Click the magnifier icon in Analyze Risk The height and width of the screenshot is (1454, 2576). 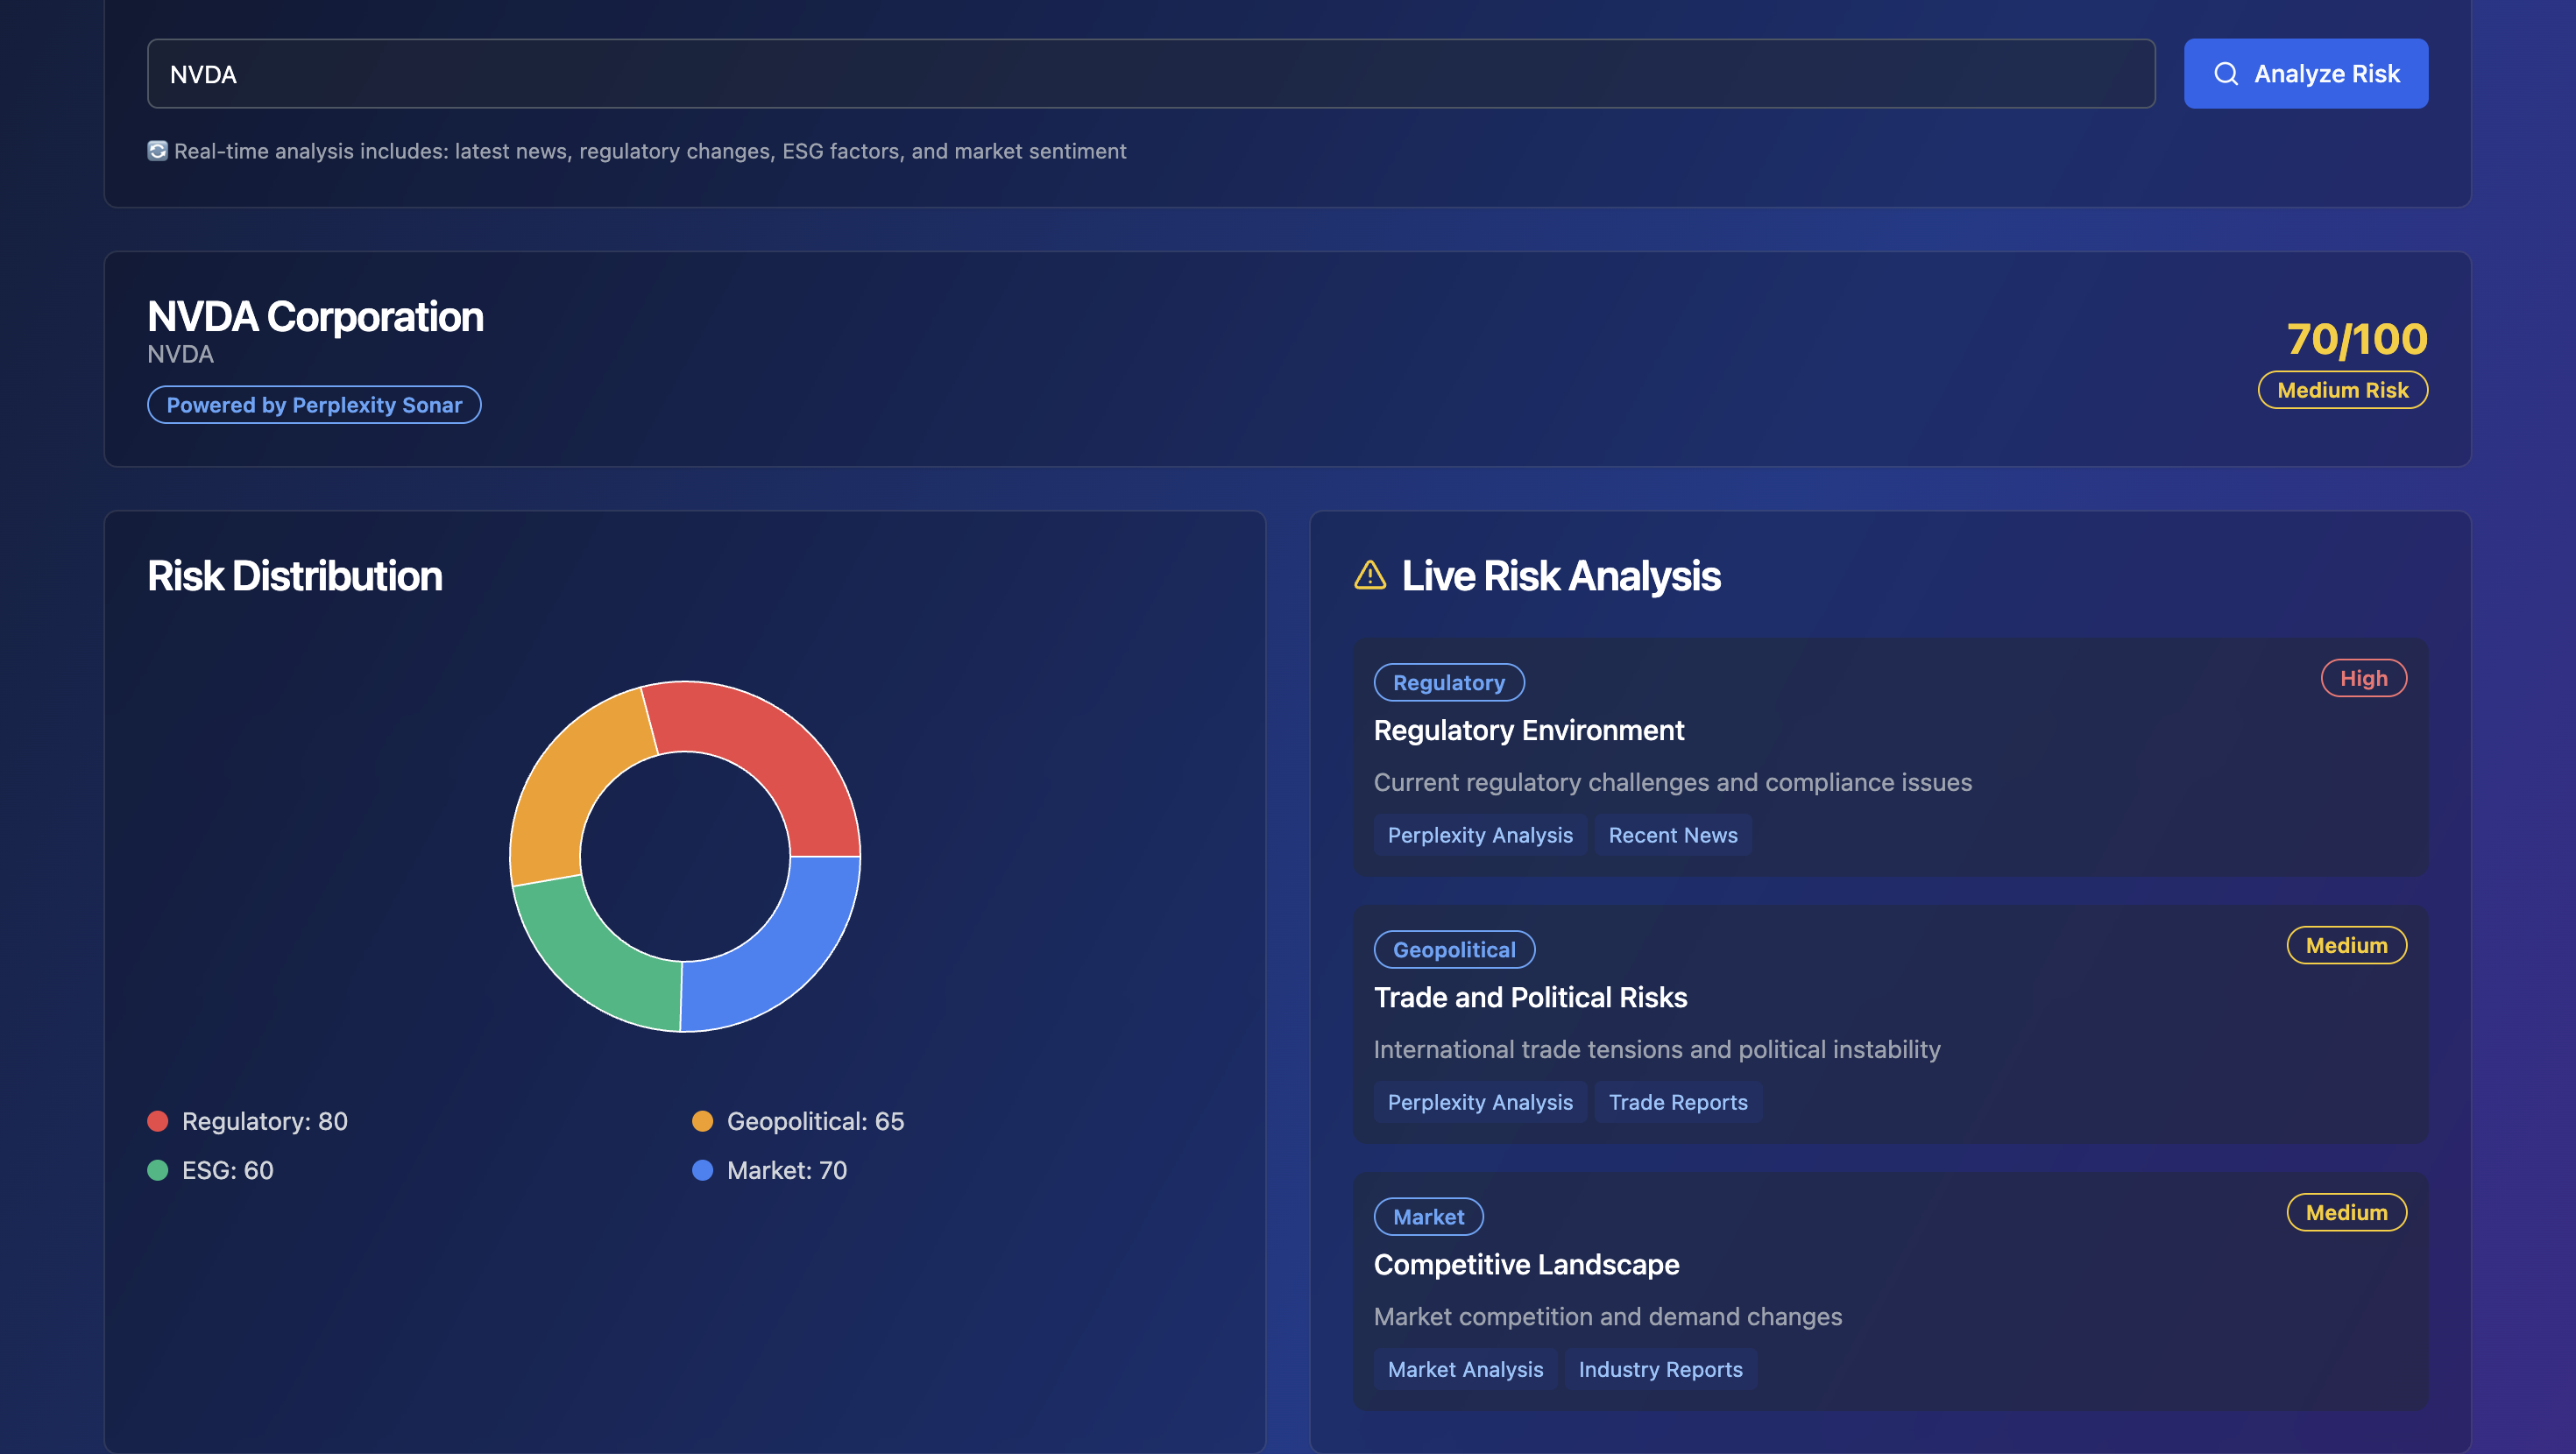(x=2225, y=74)
